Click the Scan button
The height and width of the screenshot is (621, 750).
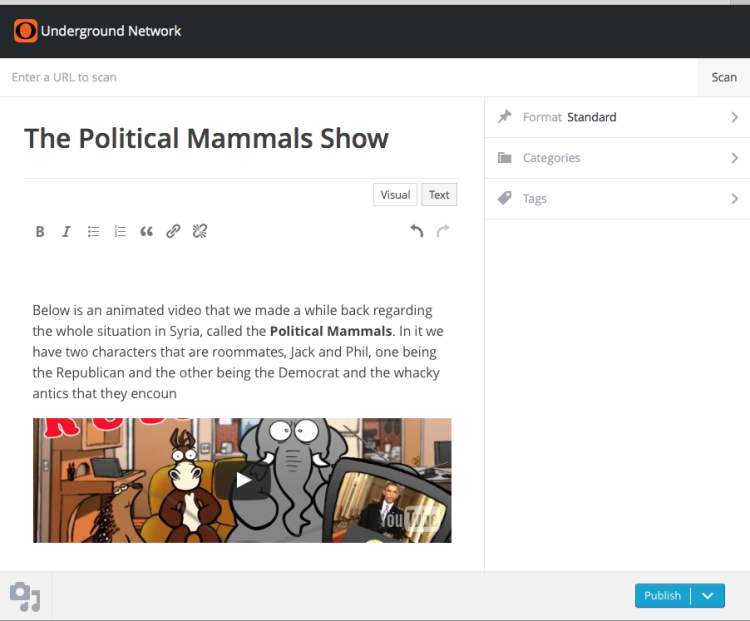pyautogui.click(x=724, y=78)
